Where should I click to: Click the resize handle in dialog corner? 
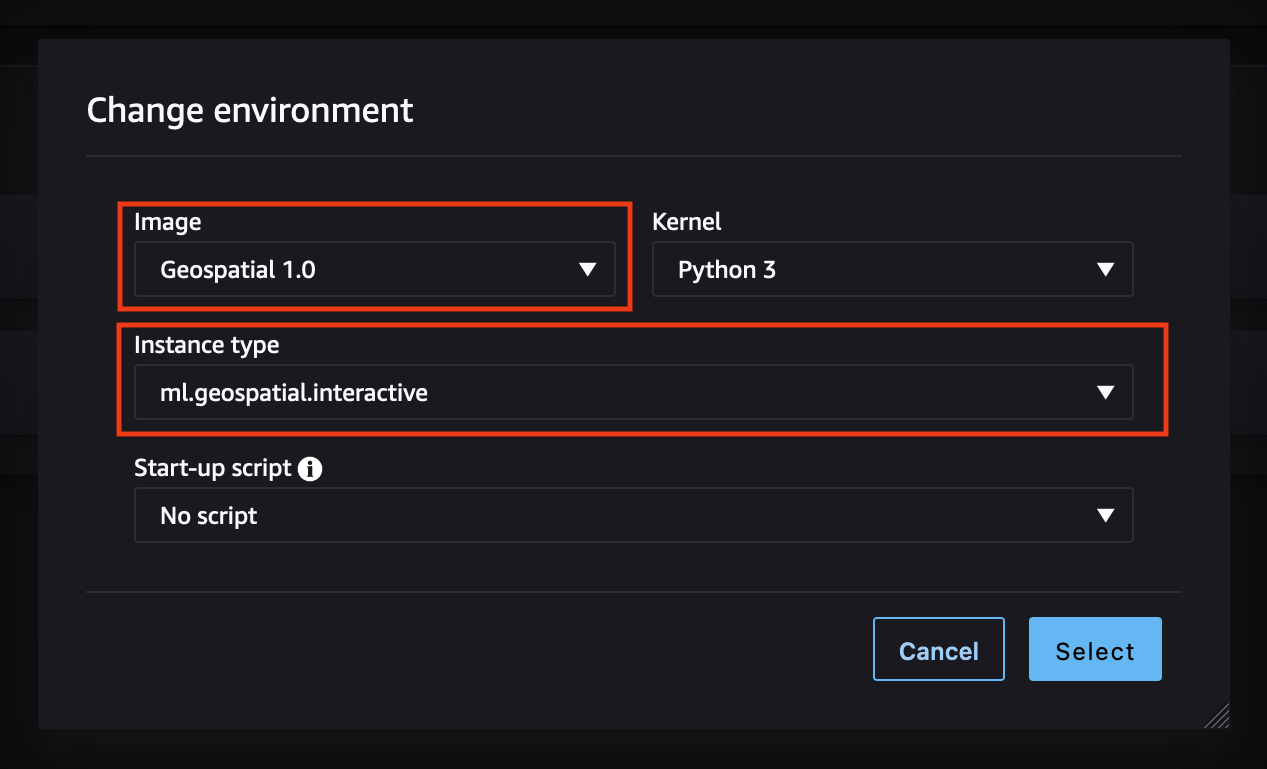(1216, 716)
